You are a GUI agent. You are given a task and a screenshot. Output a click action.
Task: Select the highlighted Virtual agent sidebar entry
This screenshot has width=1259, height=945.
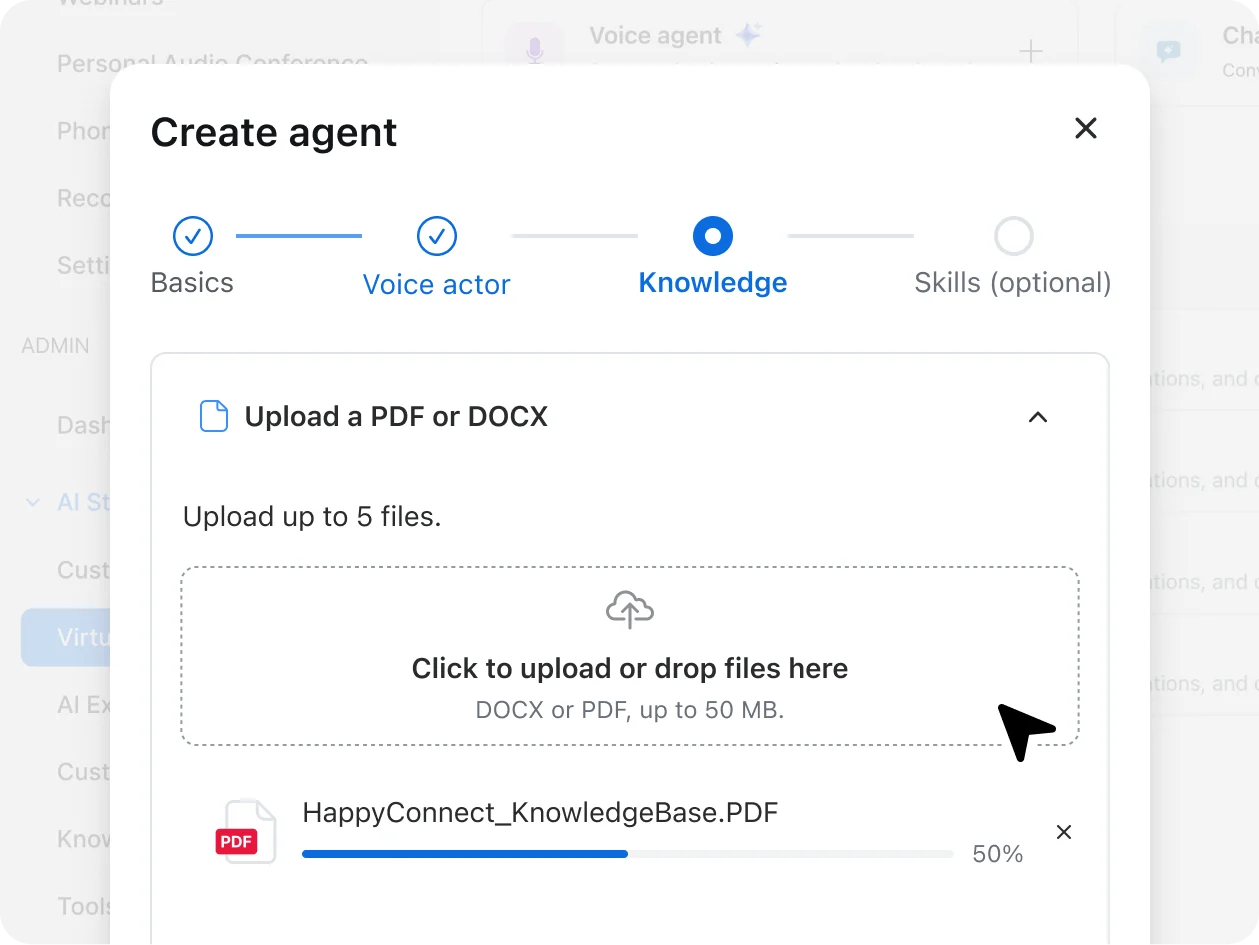coord(85,637)
